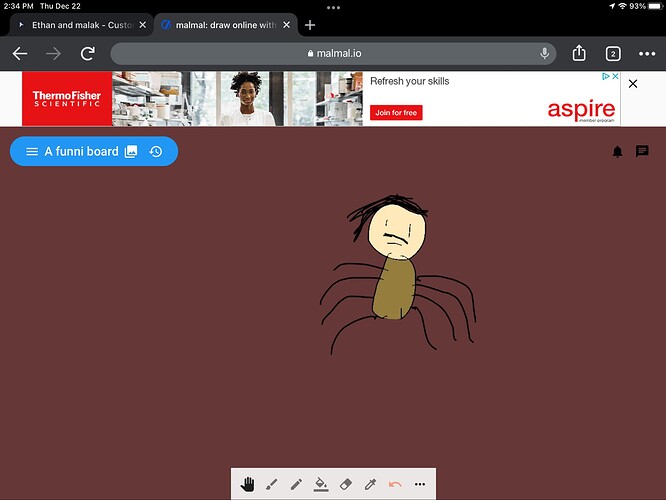Open notifications bell
Screen dimensions: 666x500
click(617, 152)
